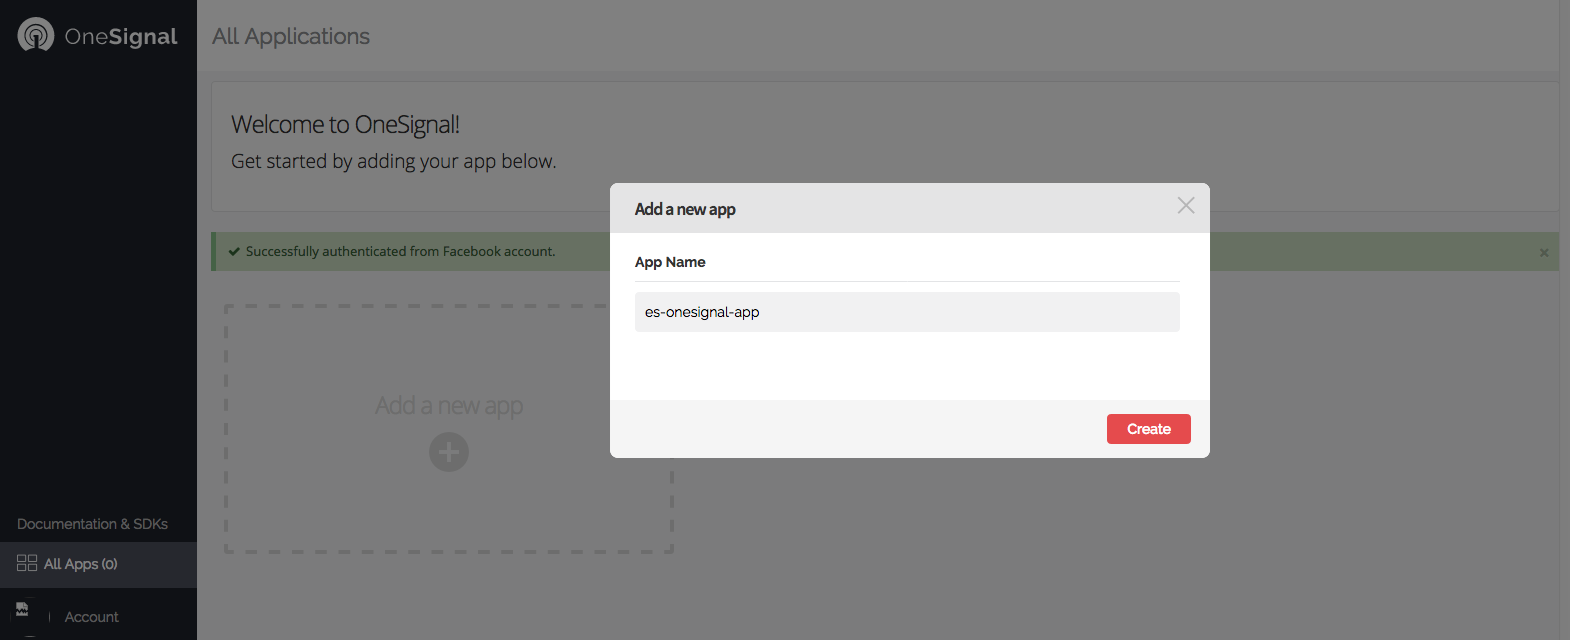Click the 'Add a new app' placeholder card text
The image size is (1570, 640).
449,405
